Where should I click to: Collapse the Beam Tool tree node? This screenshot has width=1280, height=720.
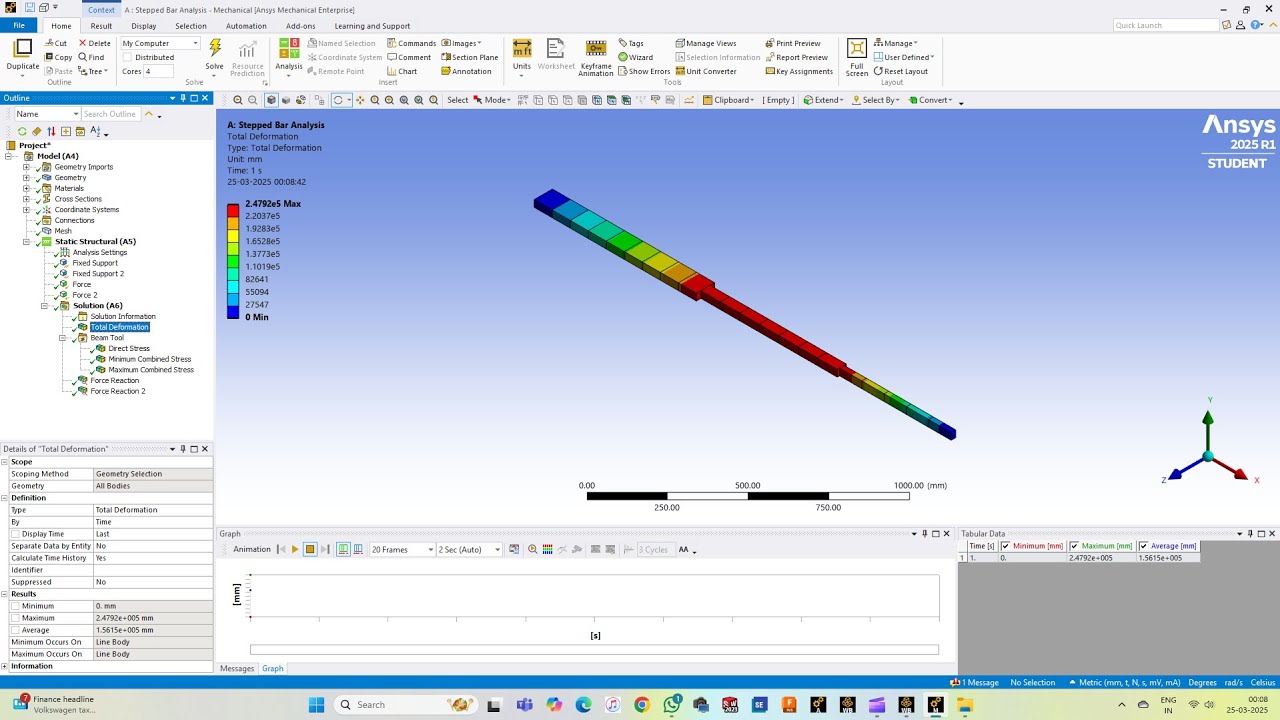point(63,338)
